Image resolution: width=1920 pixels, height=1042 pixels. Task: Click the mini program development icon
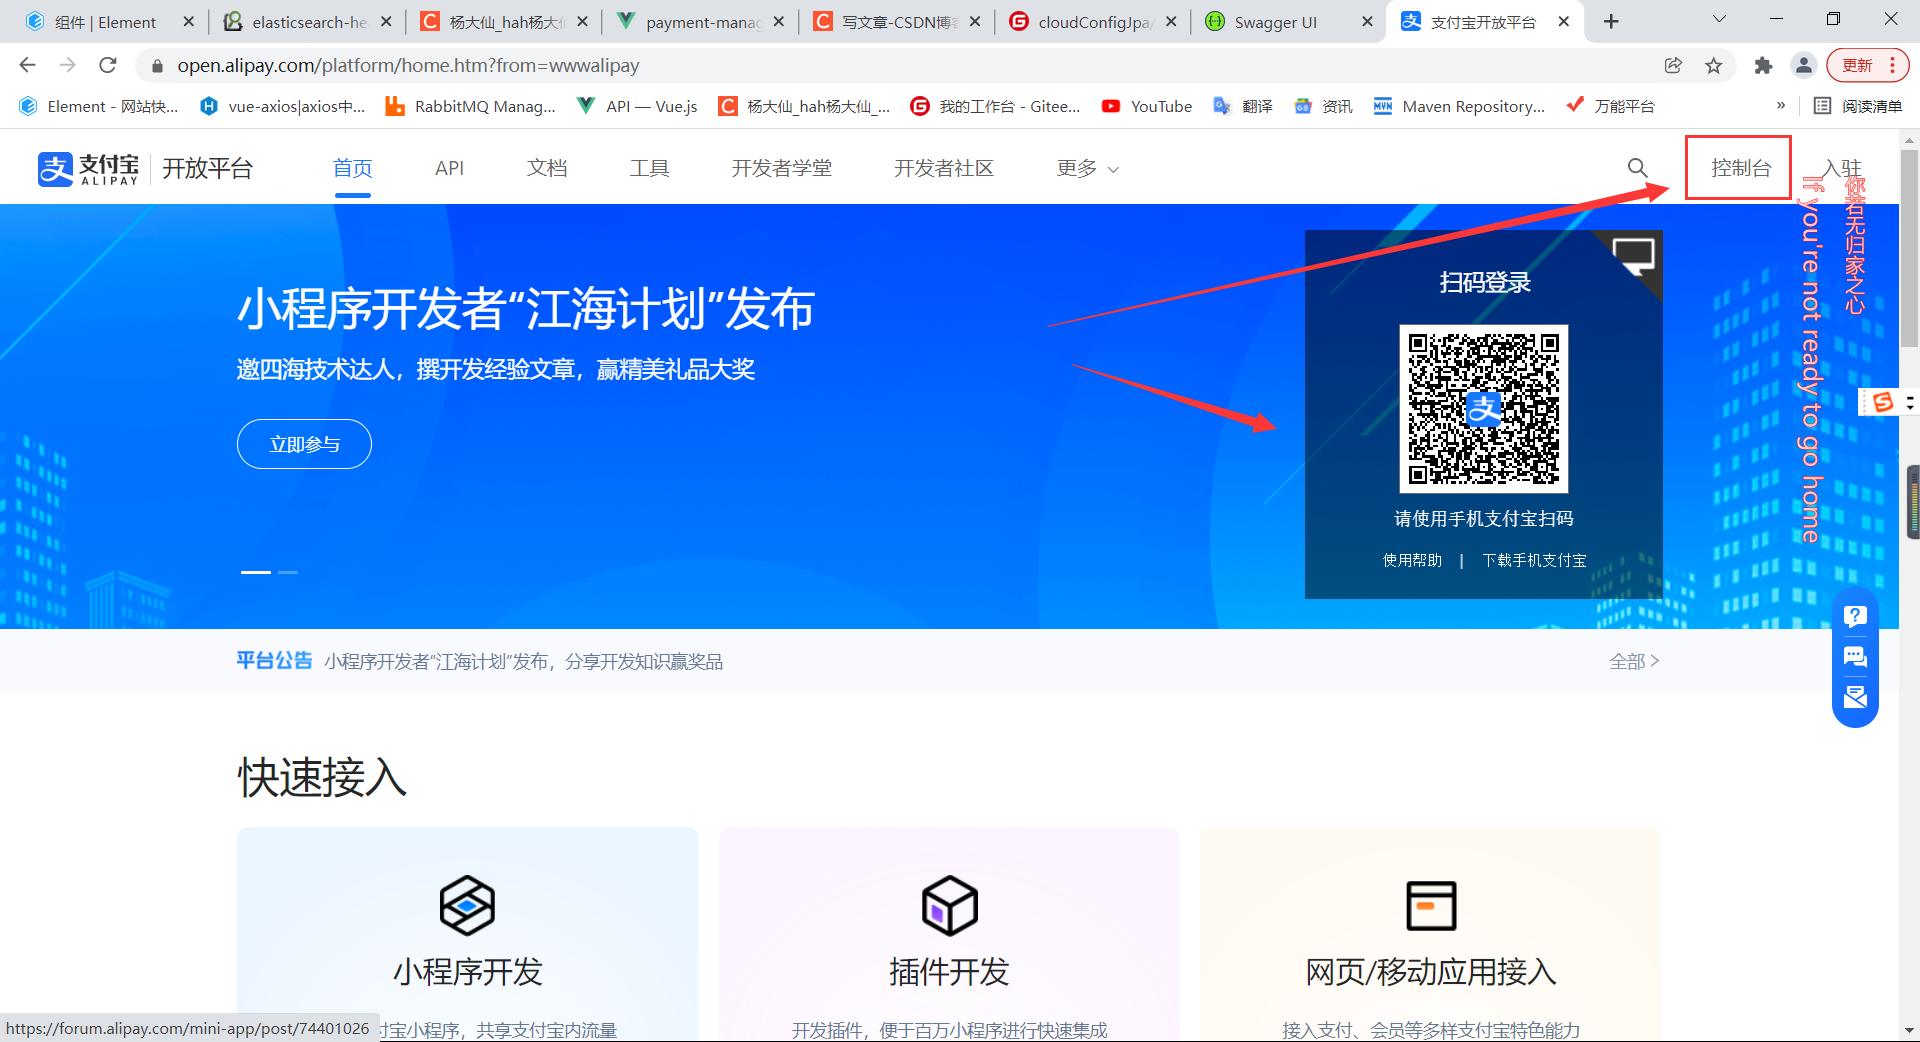[467, 906]
